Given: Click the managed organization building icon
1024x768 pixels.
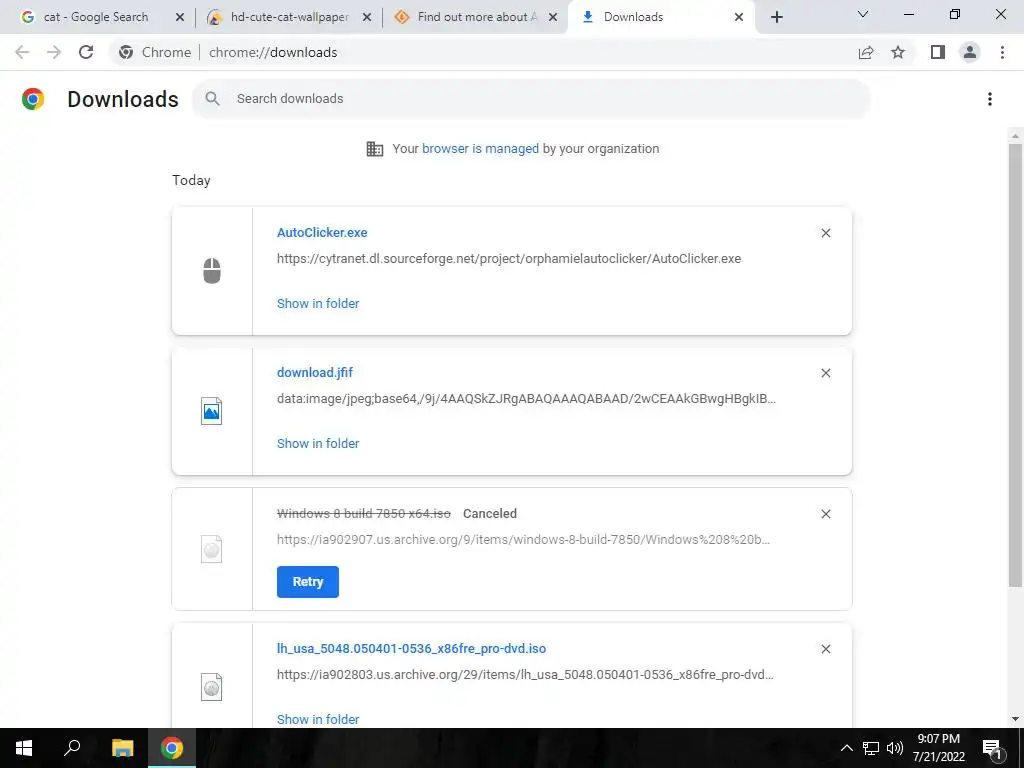Looking at the screenshot, I should (x=375, y=149).
